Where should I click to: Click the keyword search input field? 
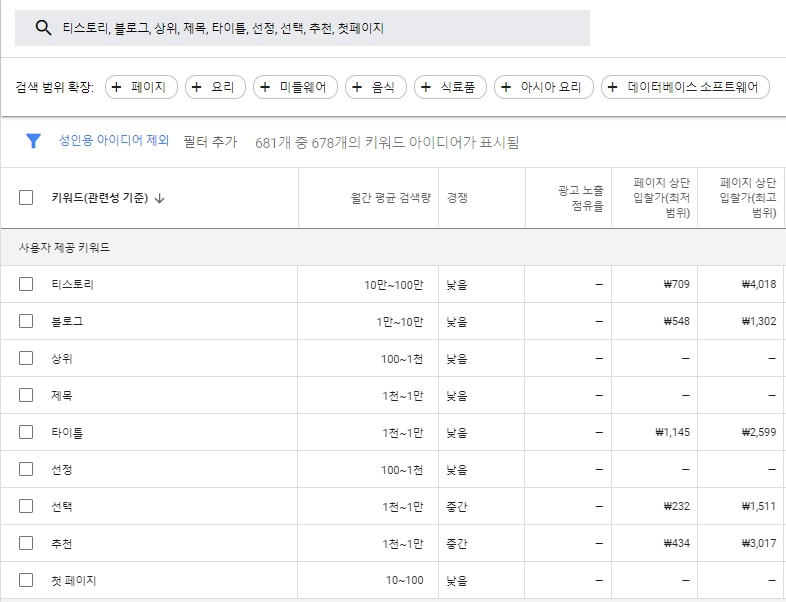pos(302,28)
